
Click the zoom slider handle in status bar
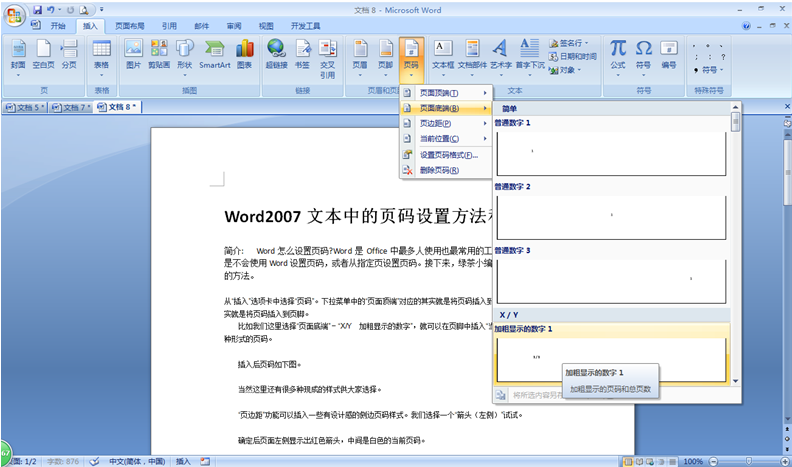(x=749, y=461)
